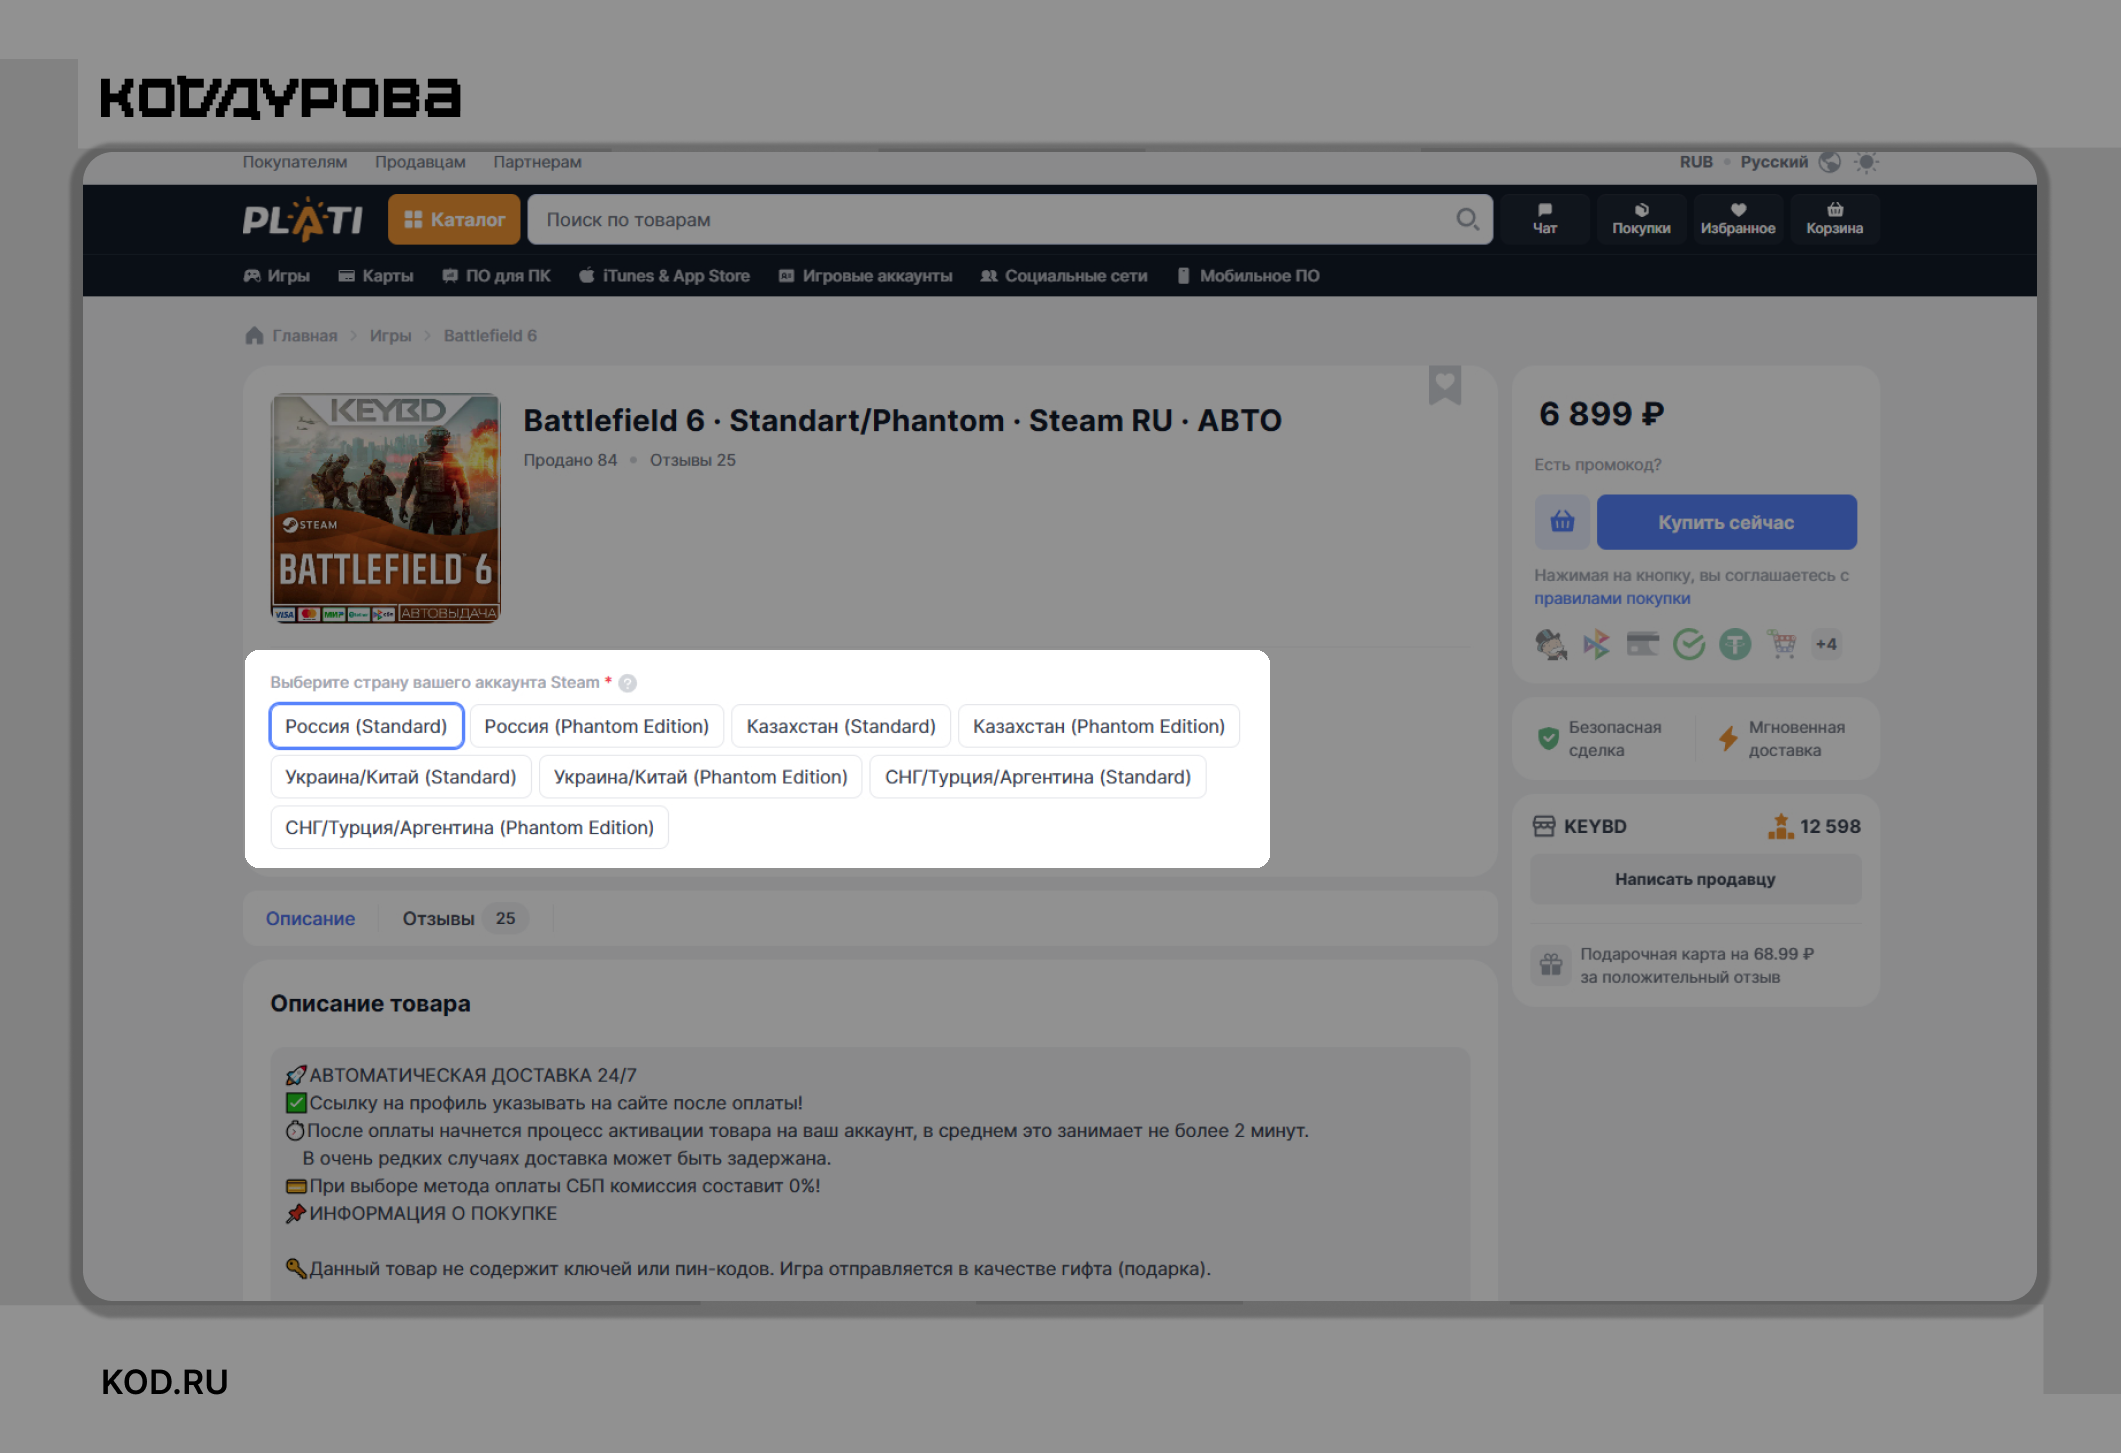
Task: Open Мобильное ПО category
Action: (1248, 276)
